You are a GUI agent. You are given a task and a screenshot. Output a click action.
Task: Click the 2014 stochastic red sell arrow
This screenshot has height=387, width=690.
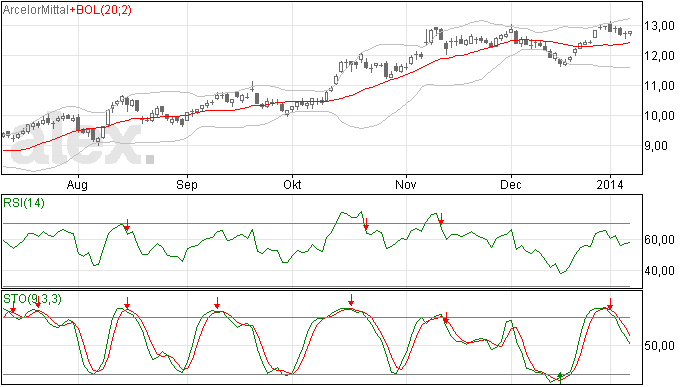pyautogui.click(x=610, y=304)
